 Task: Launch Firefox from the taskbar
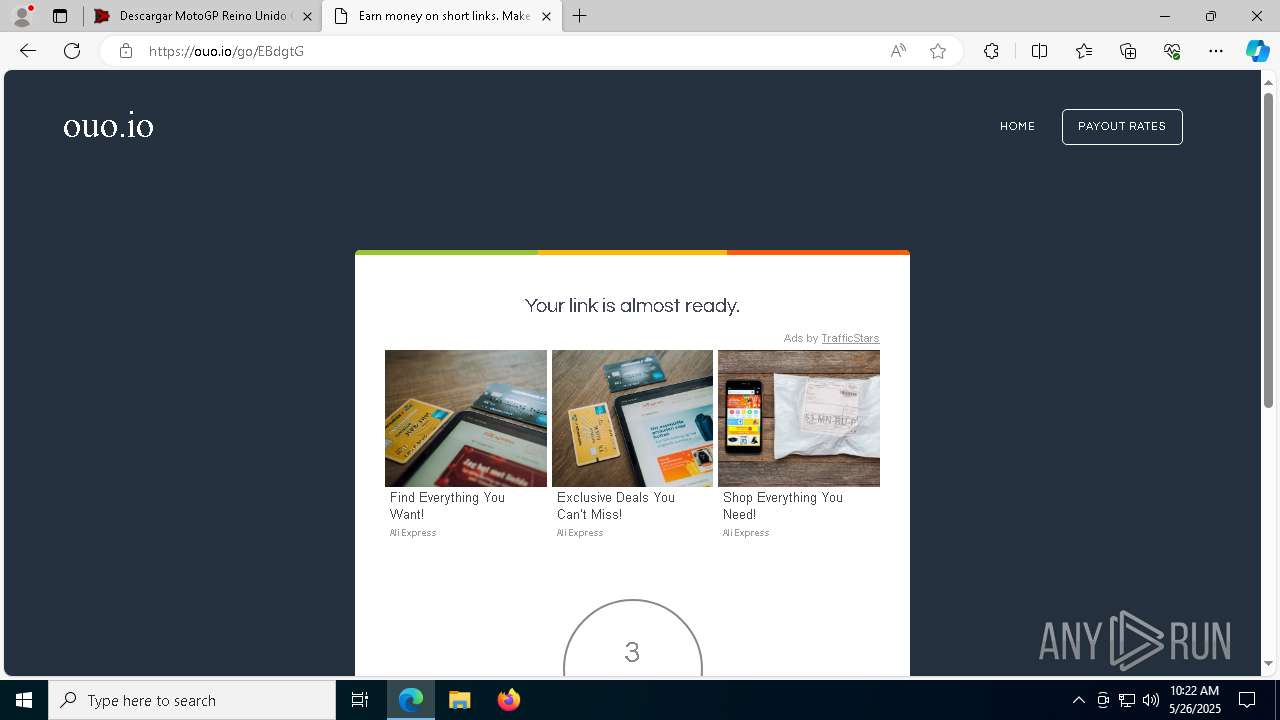508,700
